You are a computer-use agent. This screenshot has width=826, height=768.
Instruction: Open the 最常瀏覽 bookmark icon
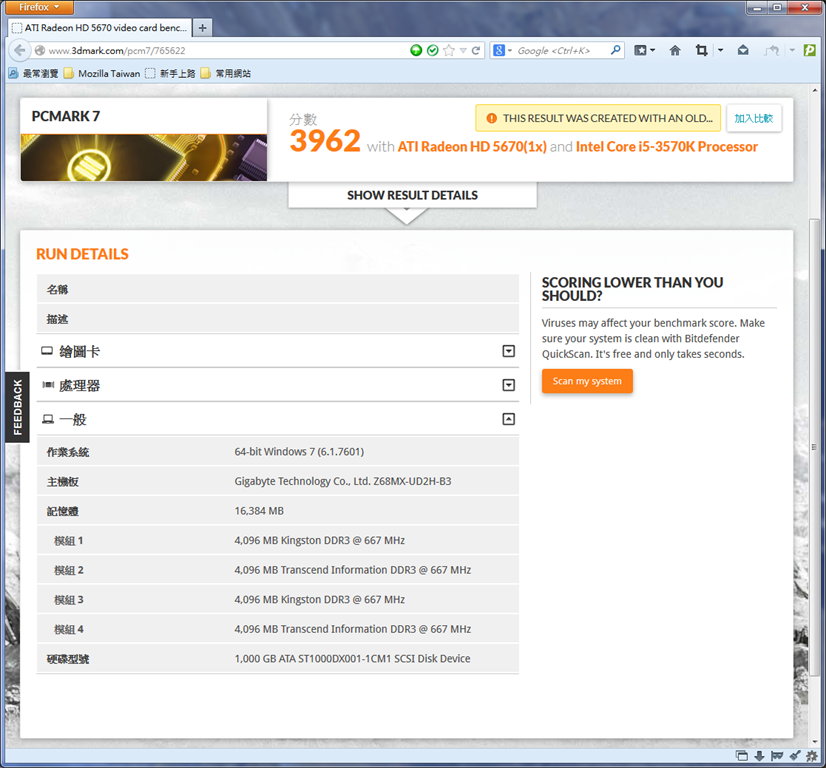click(x=14, y=73)
